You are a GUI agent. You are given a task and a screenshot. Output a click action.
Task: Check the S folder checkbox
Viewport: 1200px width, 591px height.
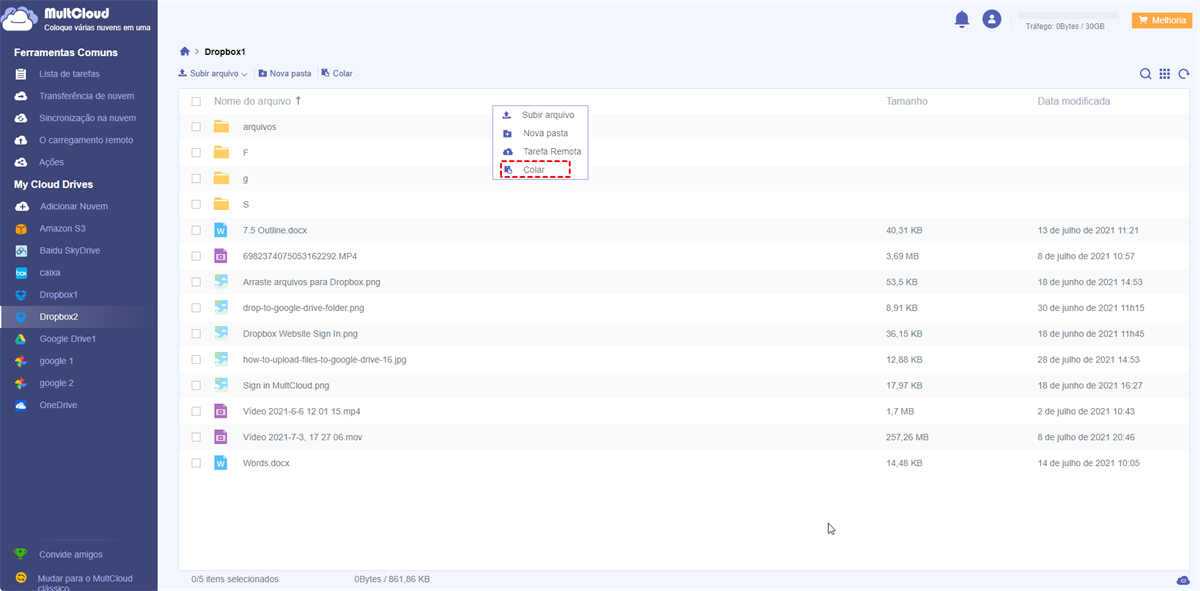tap(196, 205)
